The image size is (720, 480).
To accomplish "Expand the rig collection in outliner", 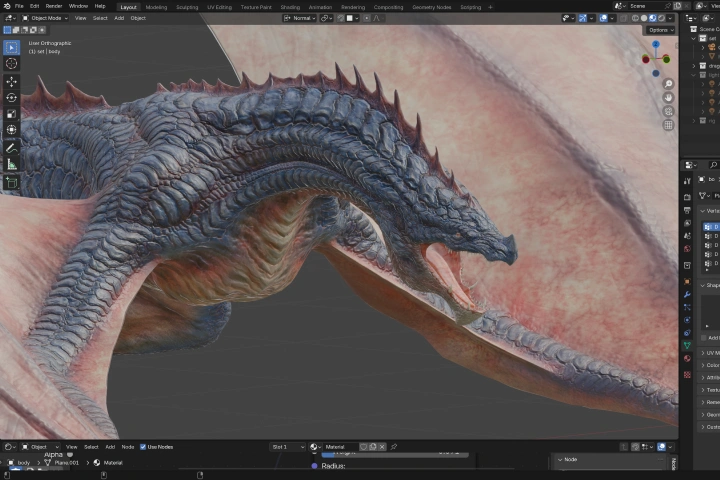I will (x=694, y=120).
